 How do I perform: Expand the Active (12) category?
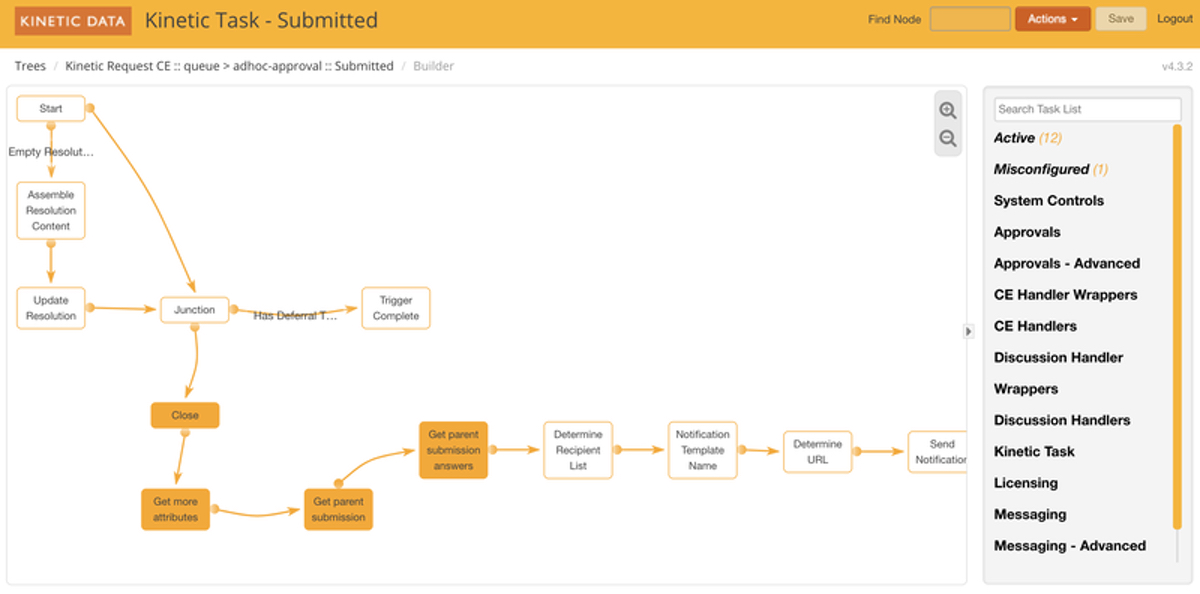1028,138
